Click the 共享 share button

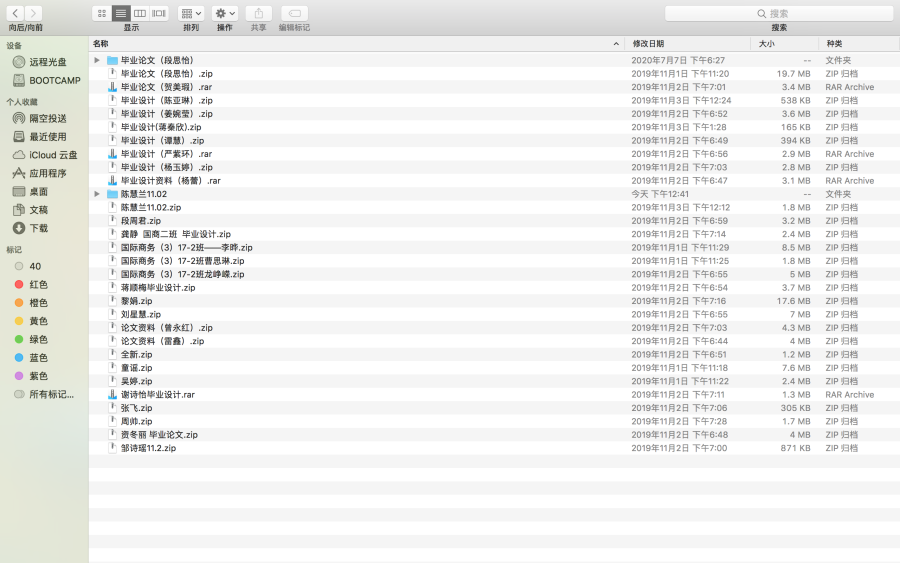click(259, 13)
